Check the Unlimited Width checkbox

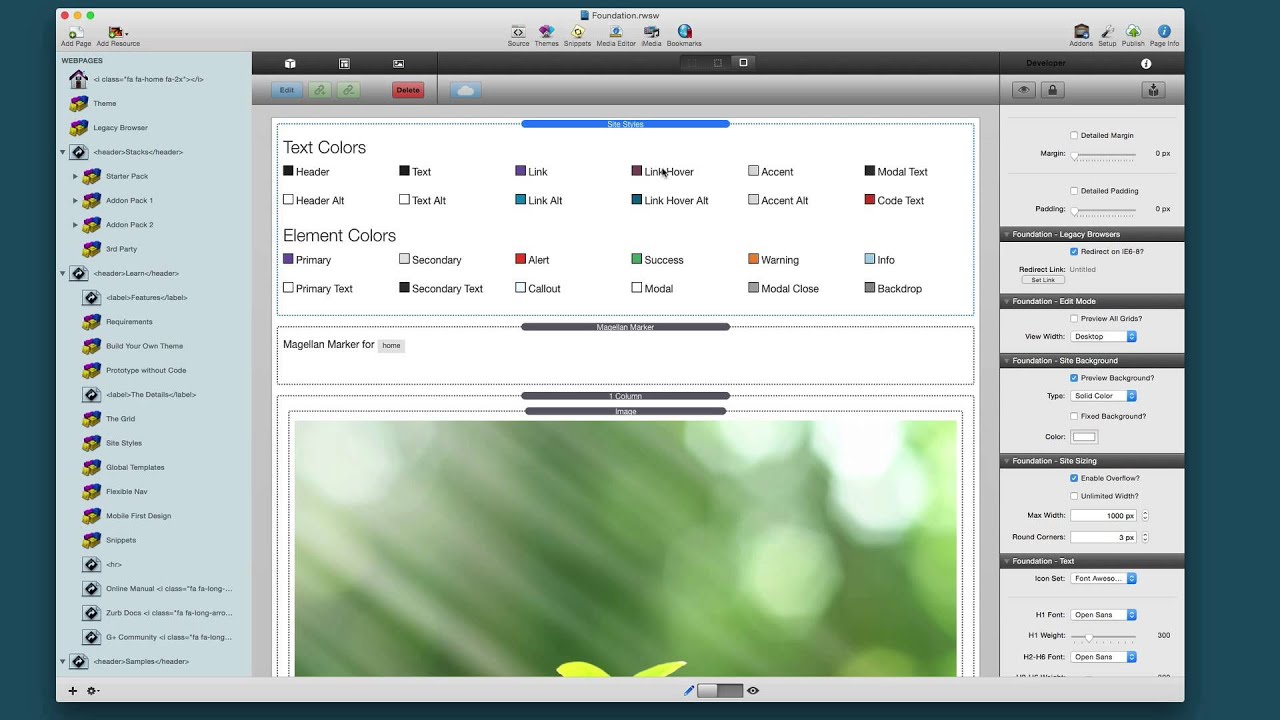click(1074, 496)
